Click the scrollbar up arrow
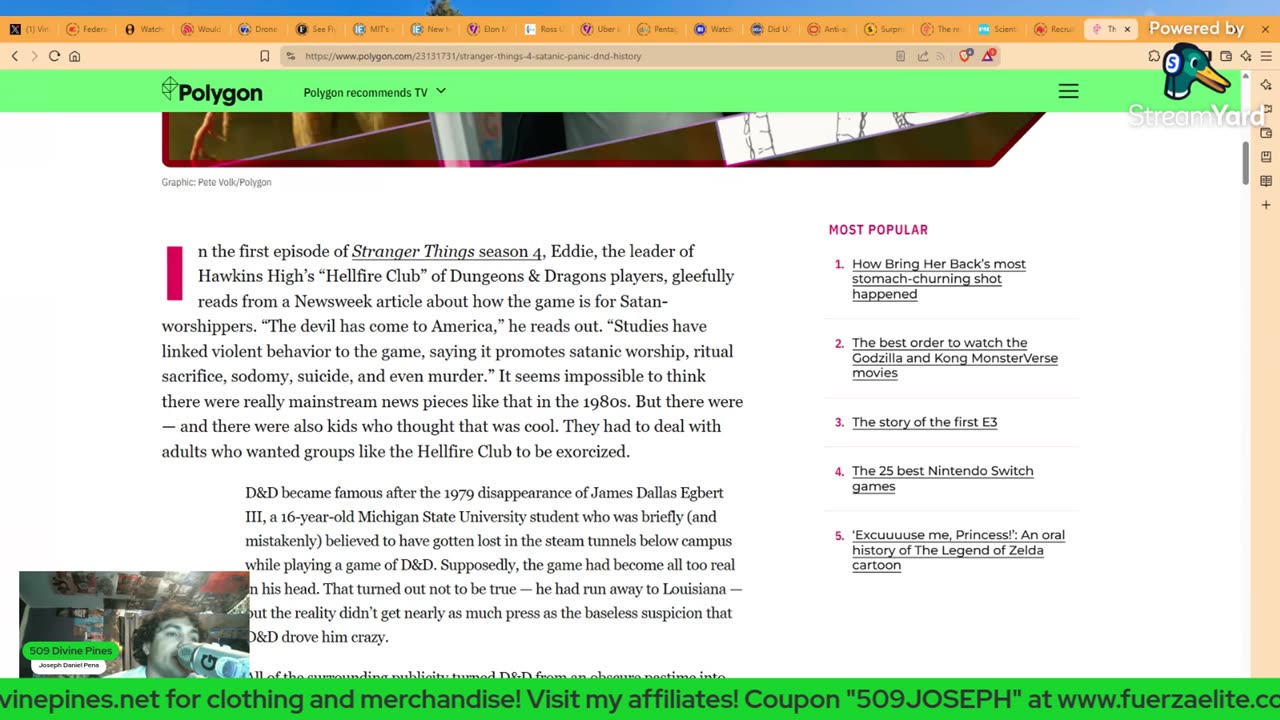 1245,77
